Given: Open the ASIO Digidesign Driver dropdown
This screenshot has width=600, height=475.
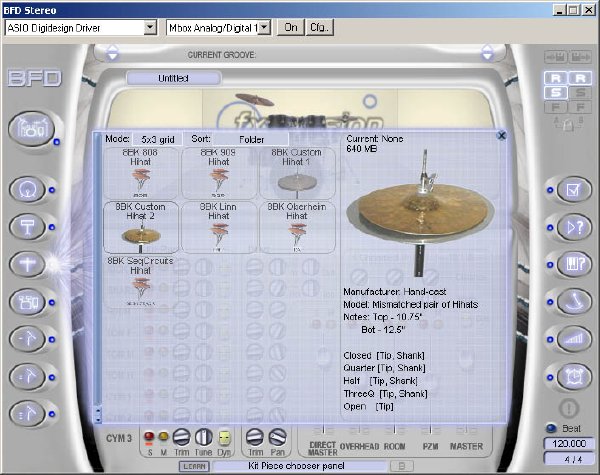Looking at the screenshot, I should [150, 28].
